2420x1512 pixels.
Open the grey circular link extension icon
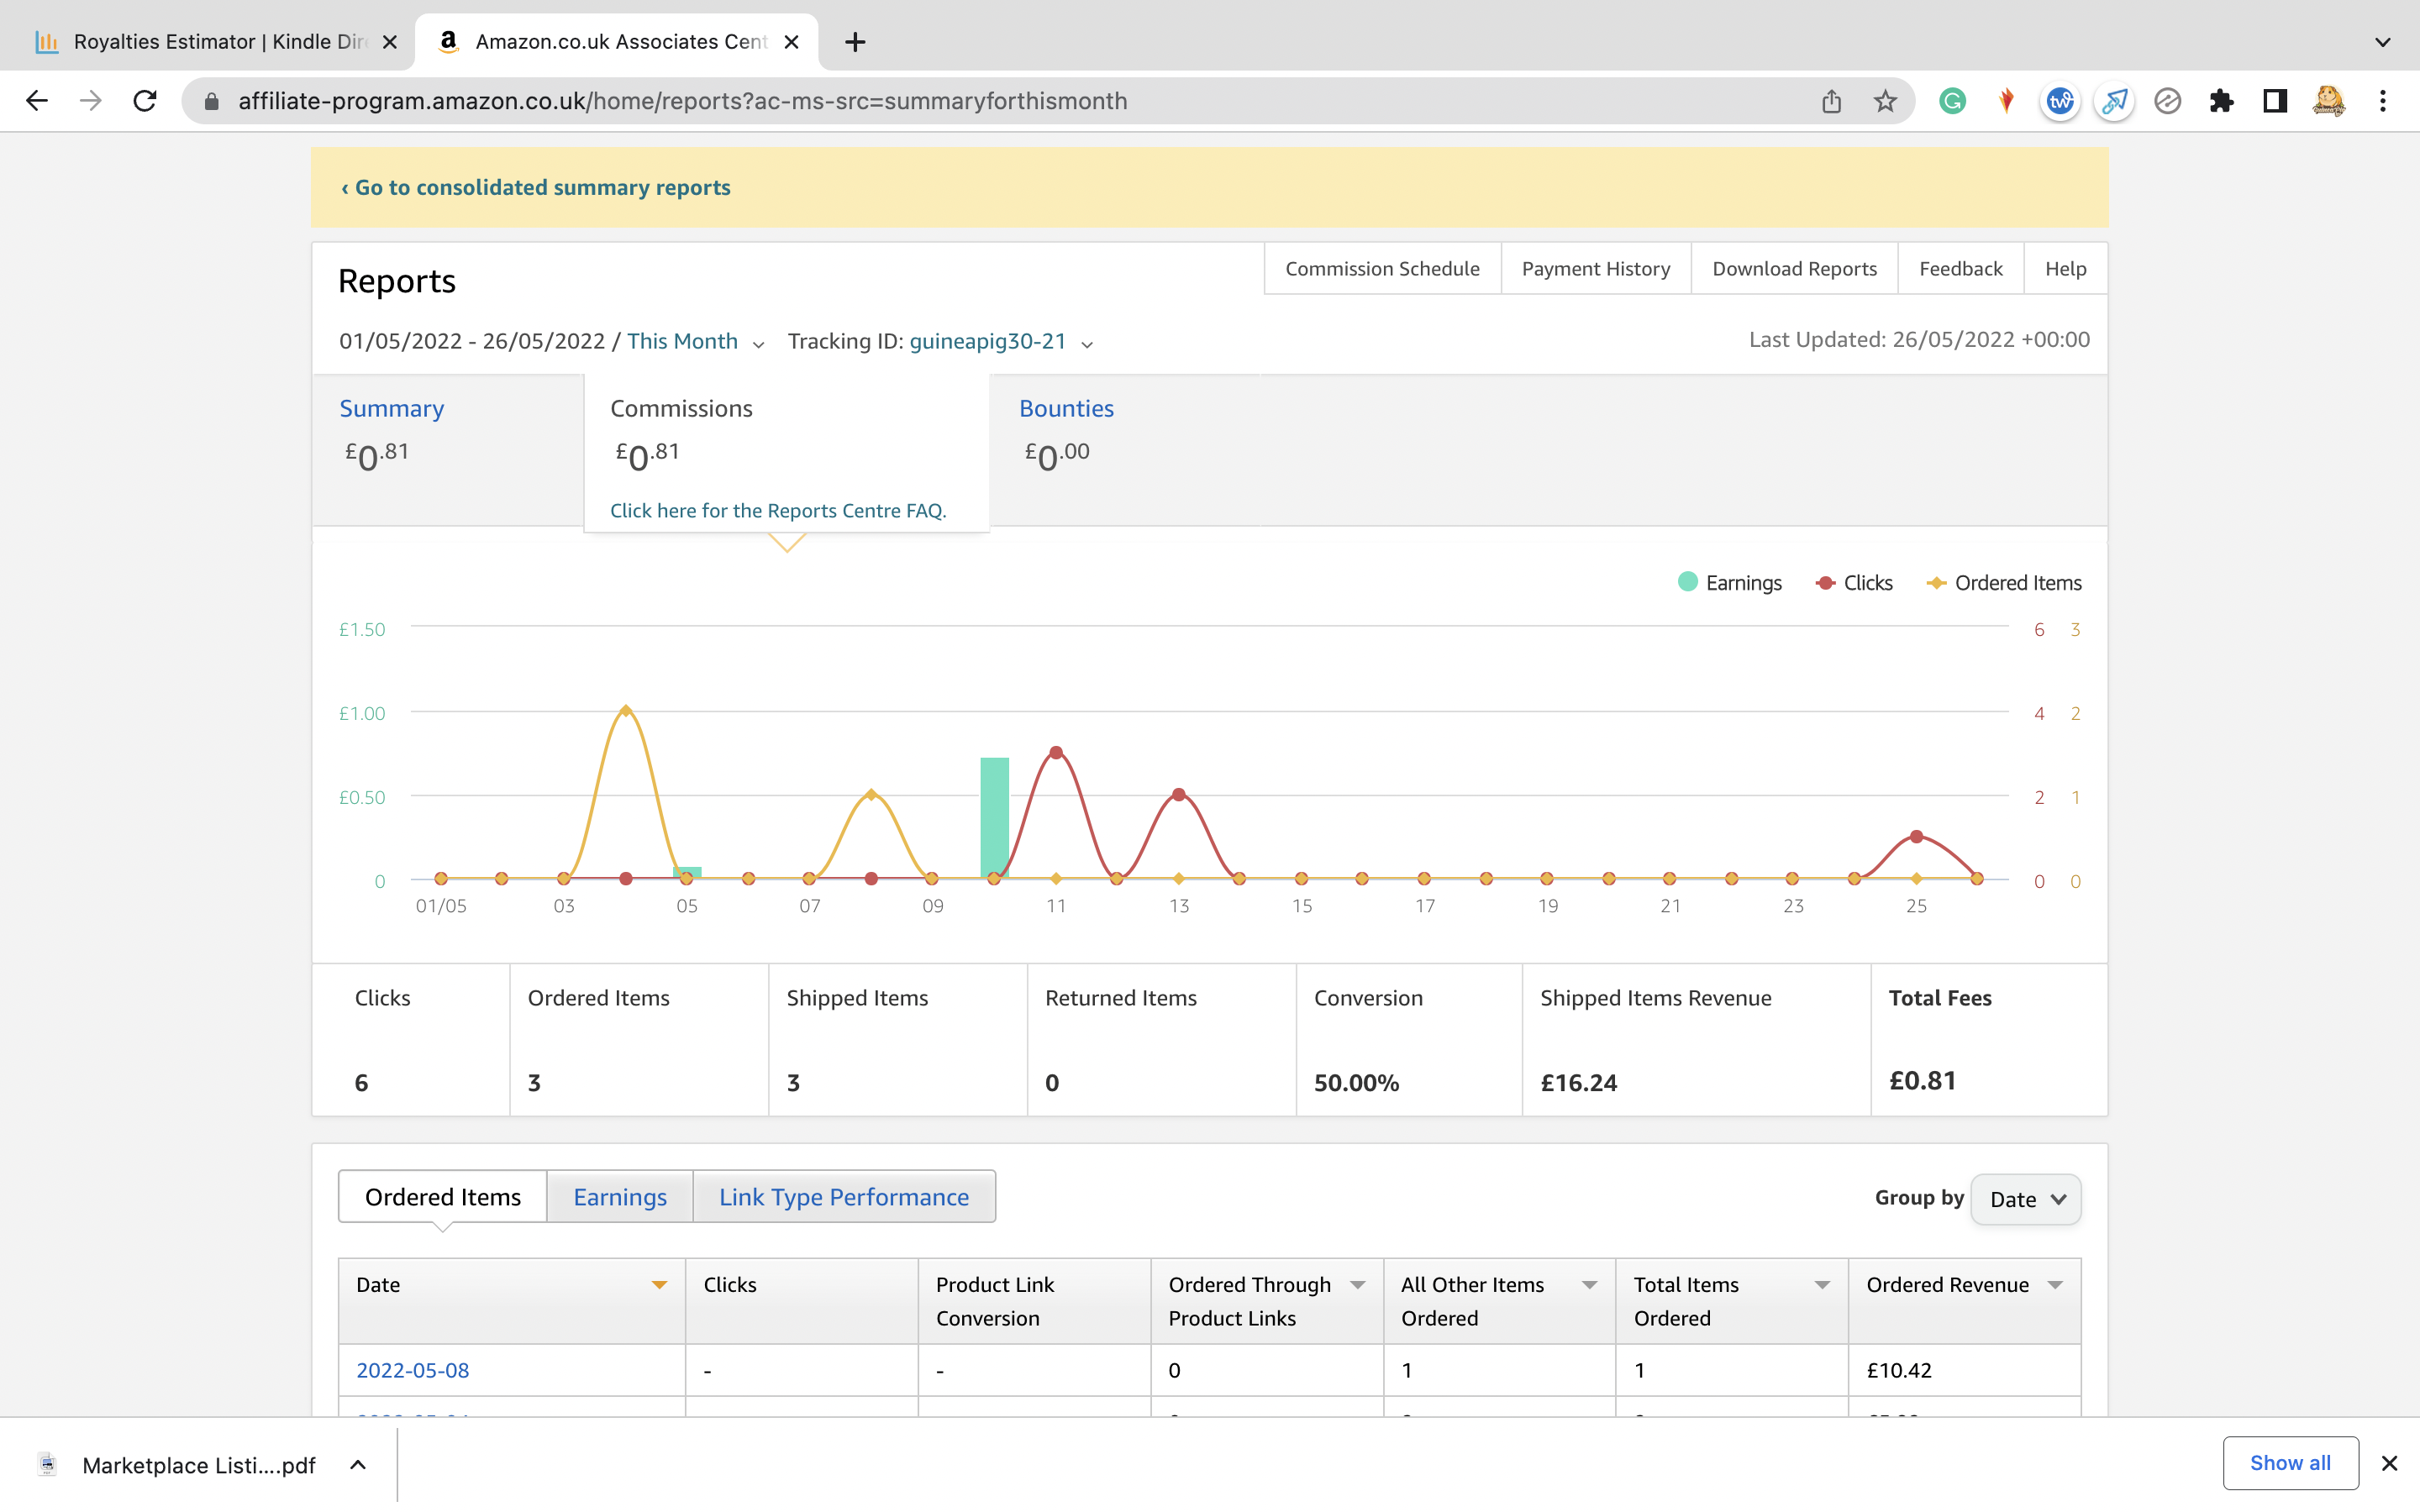click(2167, 101)
